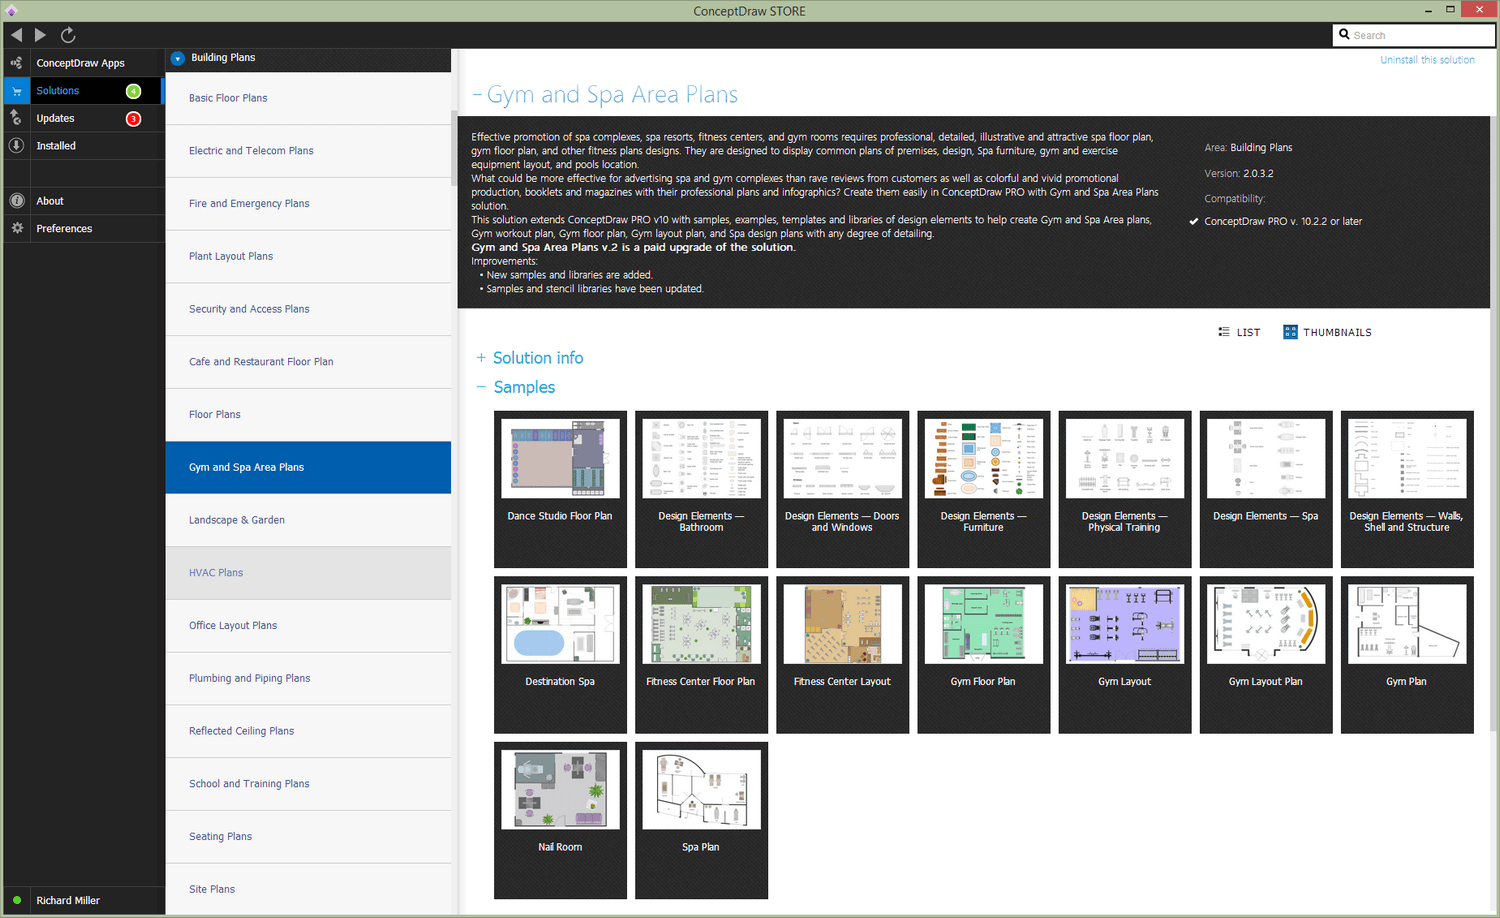Select Gym and Spa Area Plans solution
Viewport: 1500px width, 918px height.
308,468
